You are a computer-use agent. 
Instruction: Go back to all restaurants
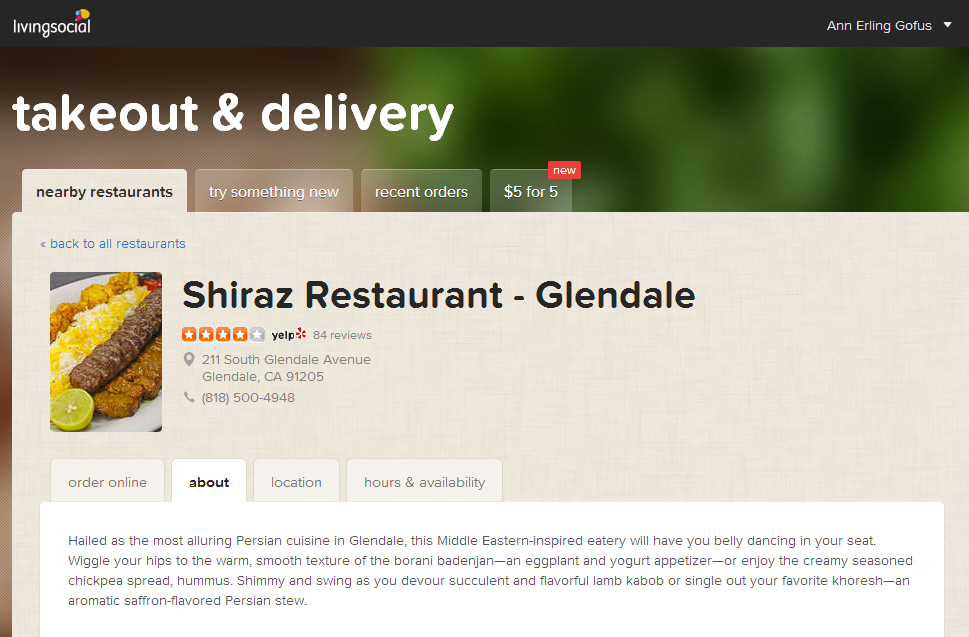point(113,243)
